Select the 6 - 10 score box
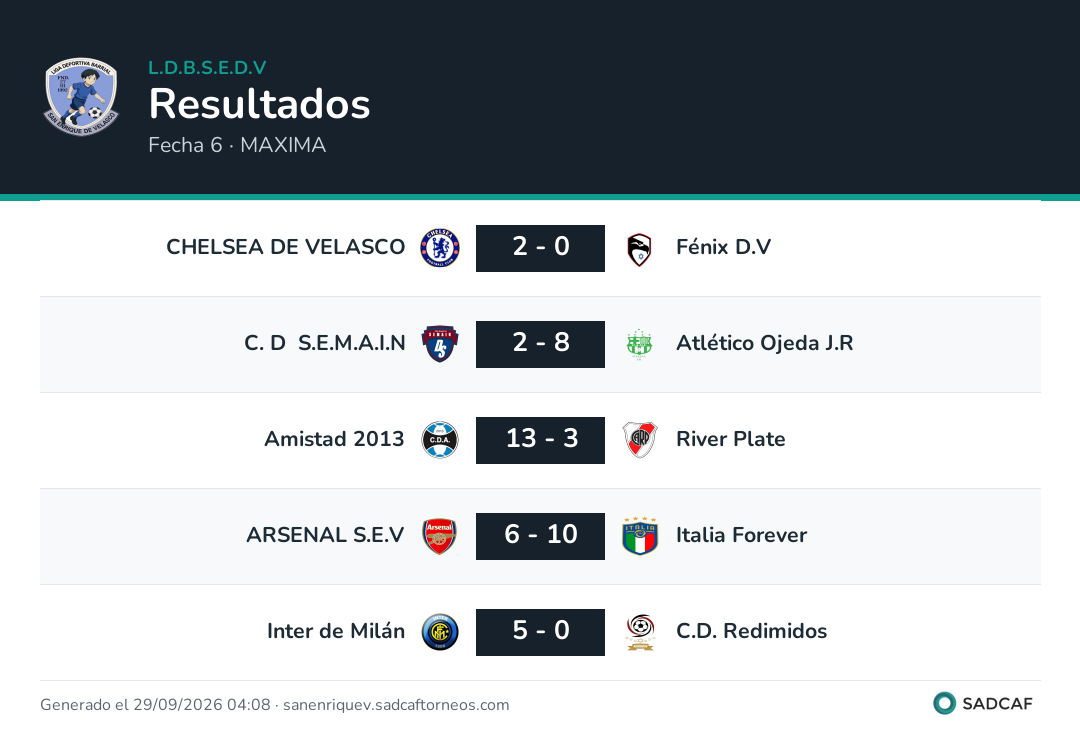Image resolution: width=1080 pixels, height=756 pixels. (x=541, y=536)
